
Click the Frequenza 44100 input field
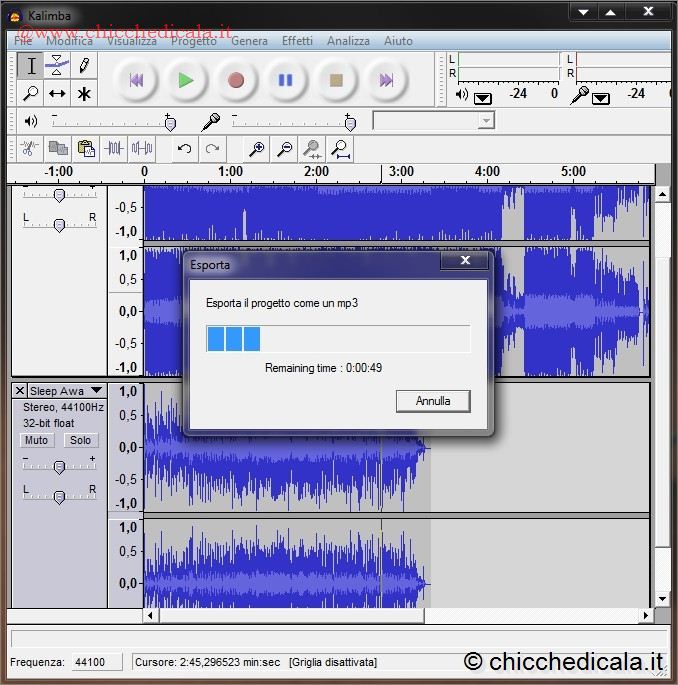[x=96, y=662]
